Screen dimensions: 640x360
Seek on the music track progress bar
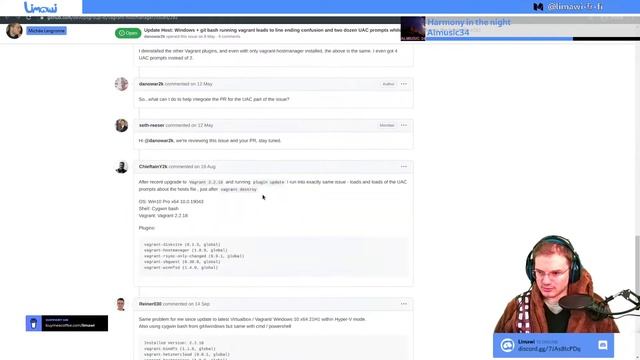coord(532,39)
